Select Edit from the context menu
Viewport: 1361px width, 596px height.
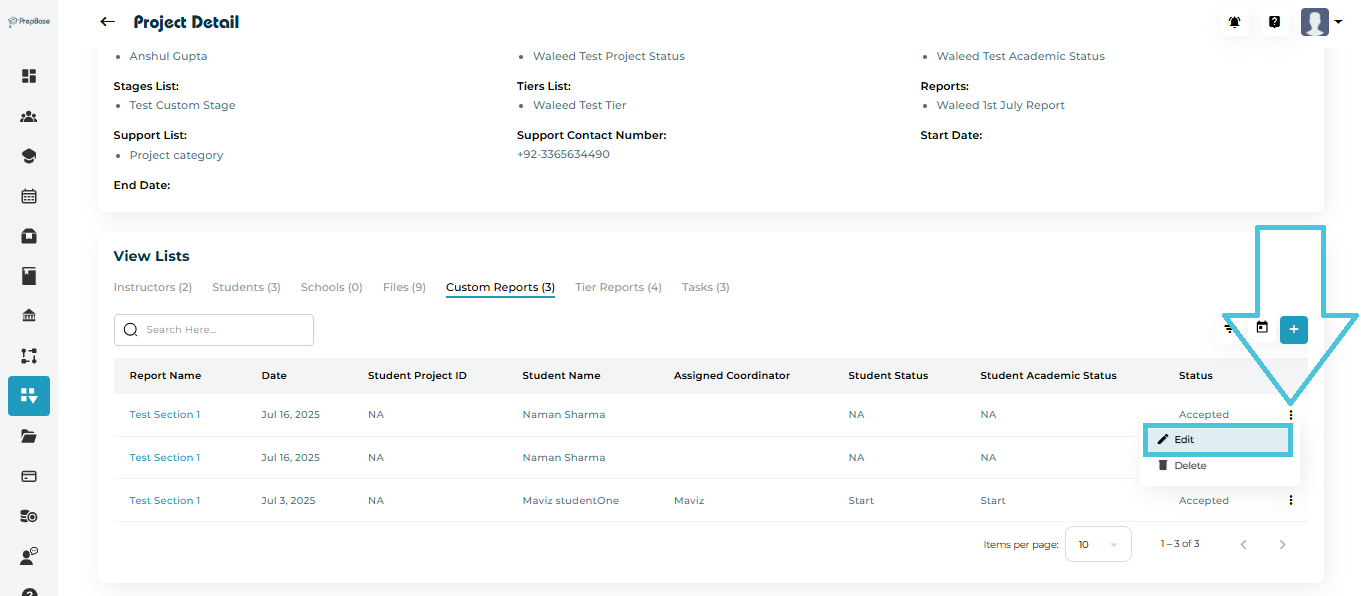pos(1217,440)
